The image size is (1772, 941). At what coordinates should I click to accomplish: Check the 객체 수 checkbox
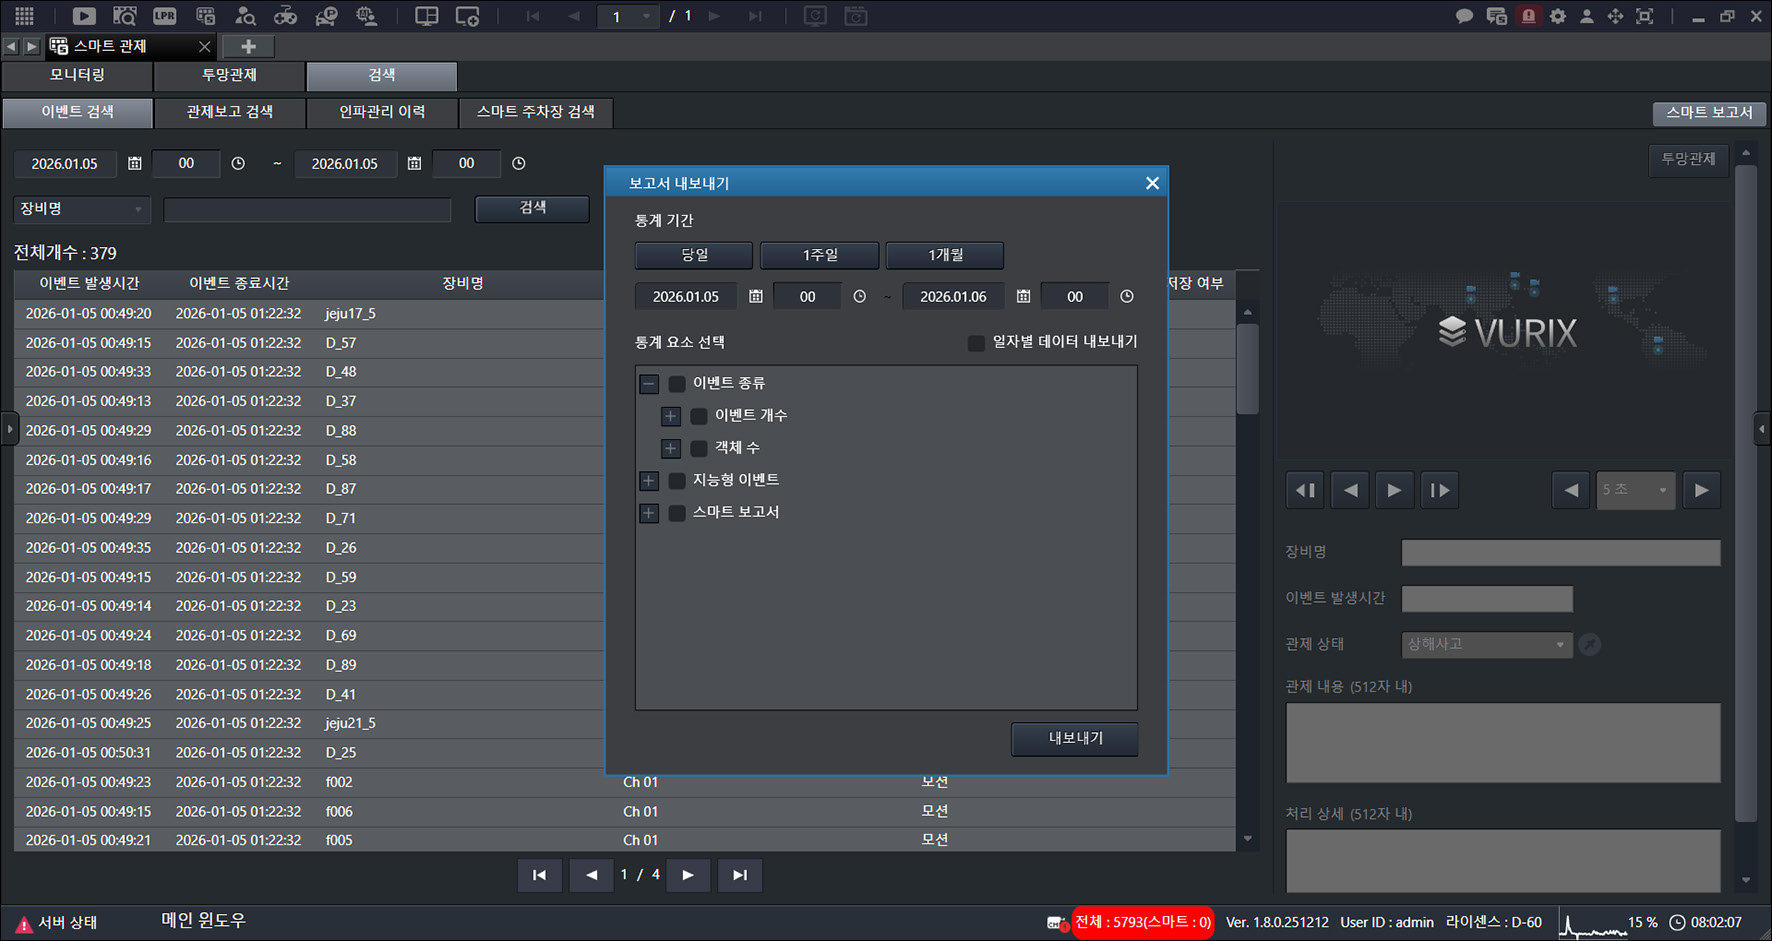[699, 448]
